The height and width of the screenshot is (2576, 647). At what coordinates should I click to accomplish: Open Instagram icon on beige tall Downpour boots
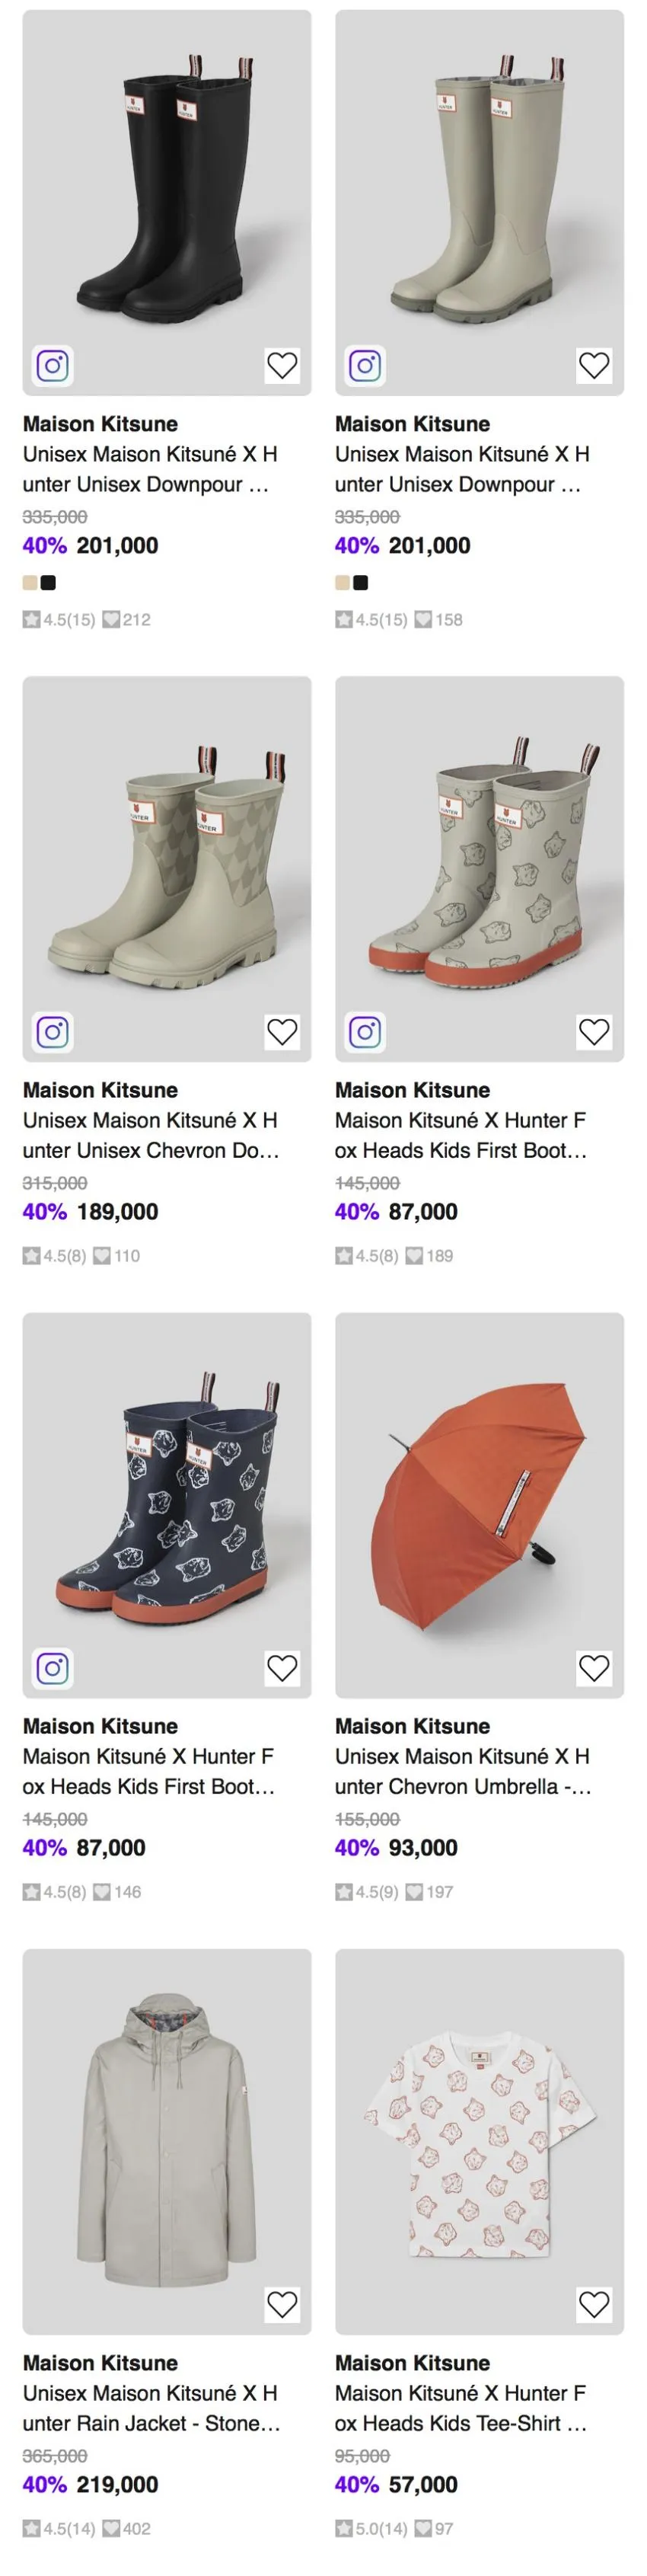(x=365, y=365)
